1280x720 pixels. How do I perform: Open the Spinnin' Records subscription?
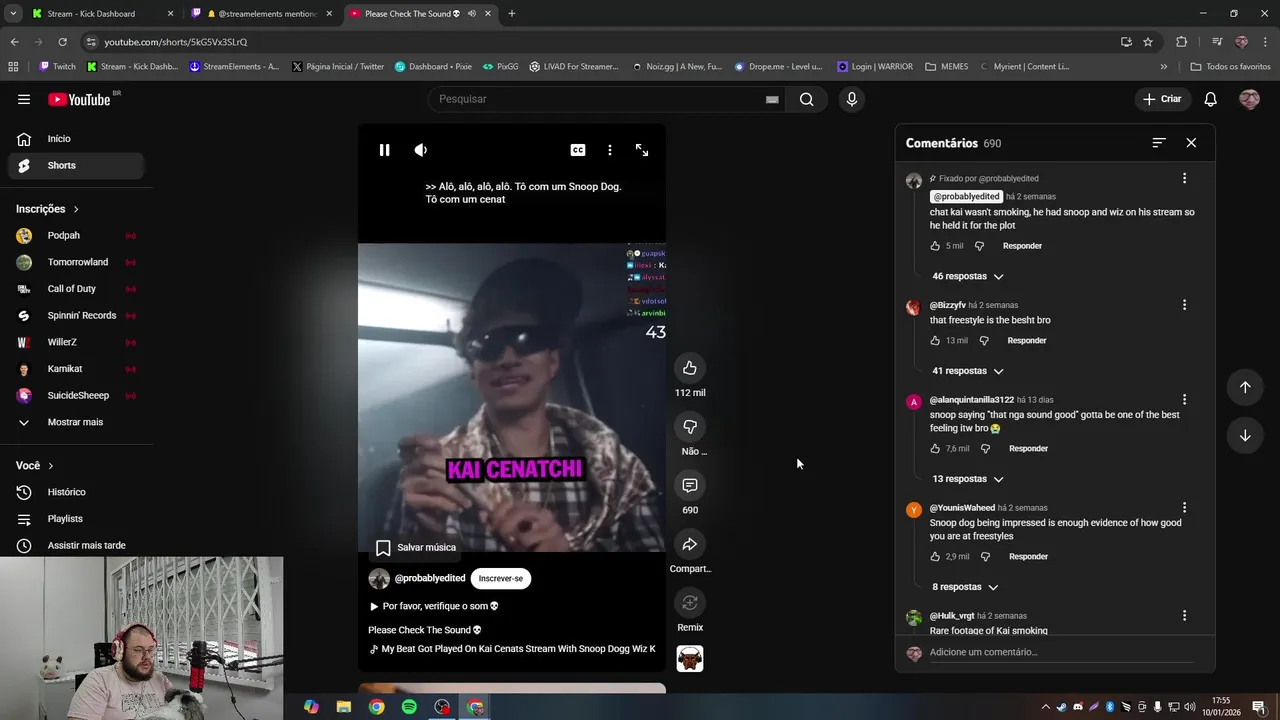pyautogui.click(x=76, y=315)
